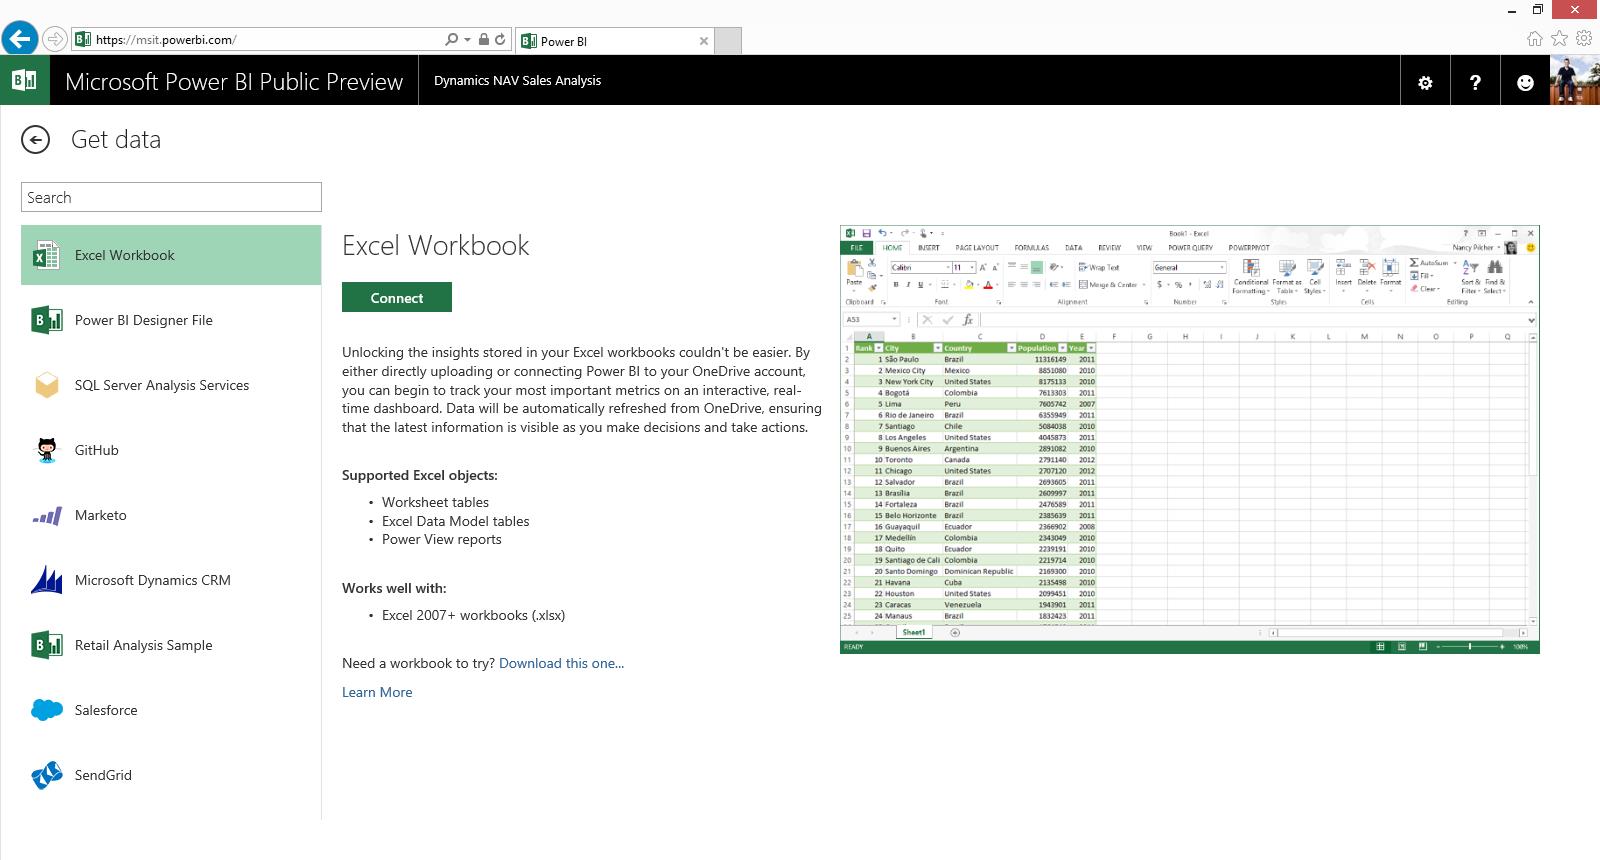Click the Power BI logo icon
Image resolution: width=1600 pixels, height=860 pixels.
24,80
